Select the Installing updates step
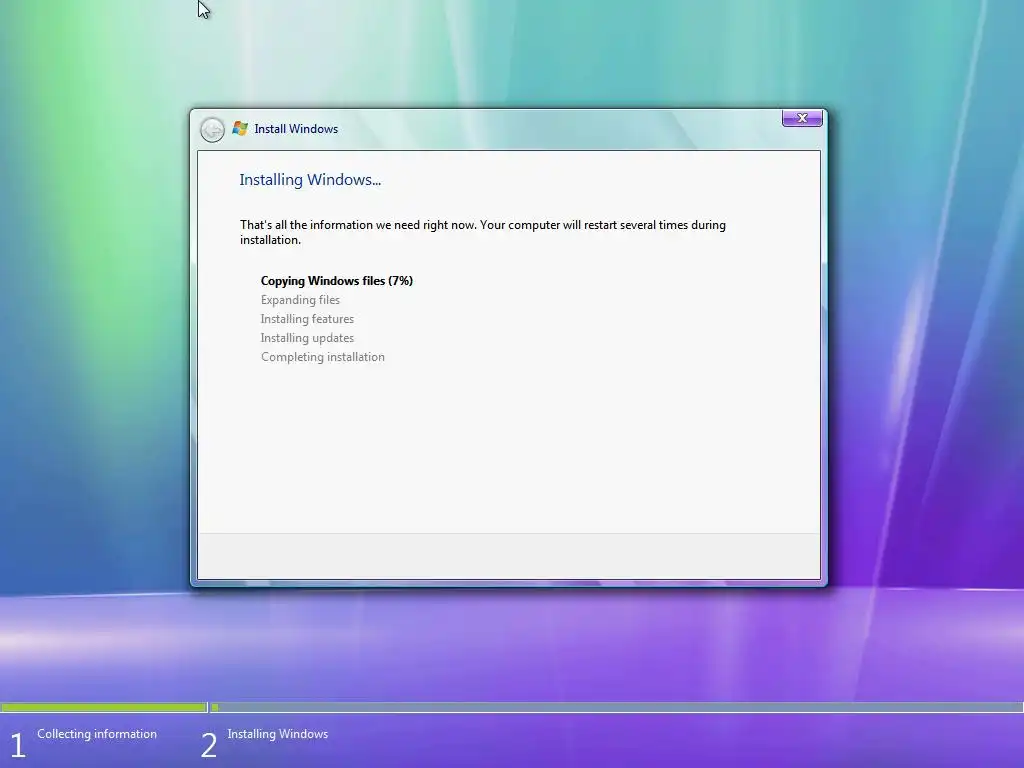 pos(307,338)
